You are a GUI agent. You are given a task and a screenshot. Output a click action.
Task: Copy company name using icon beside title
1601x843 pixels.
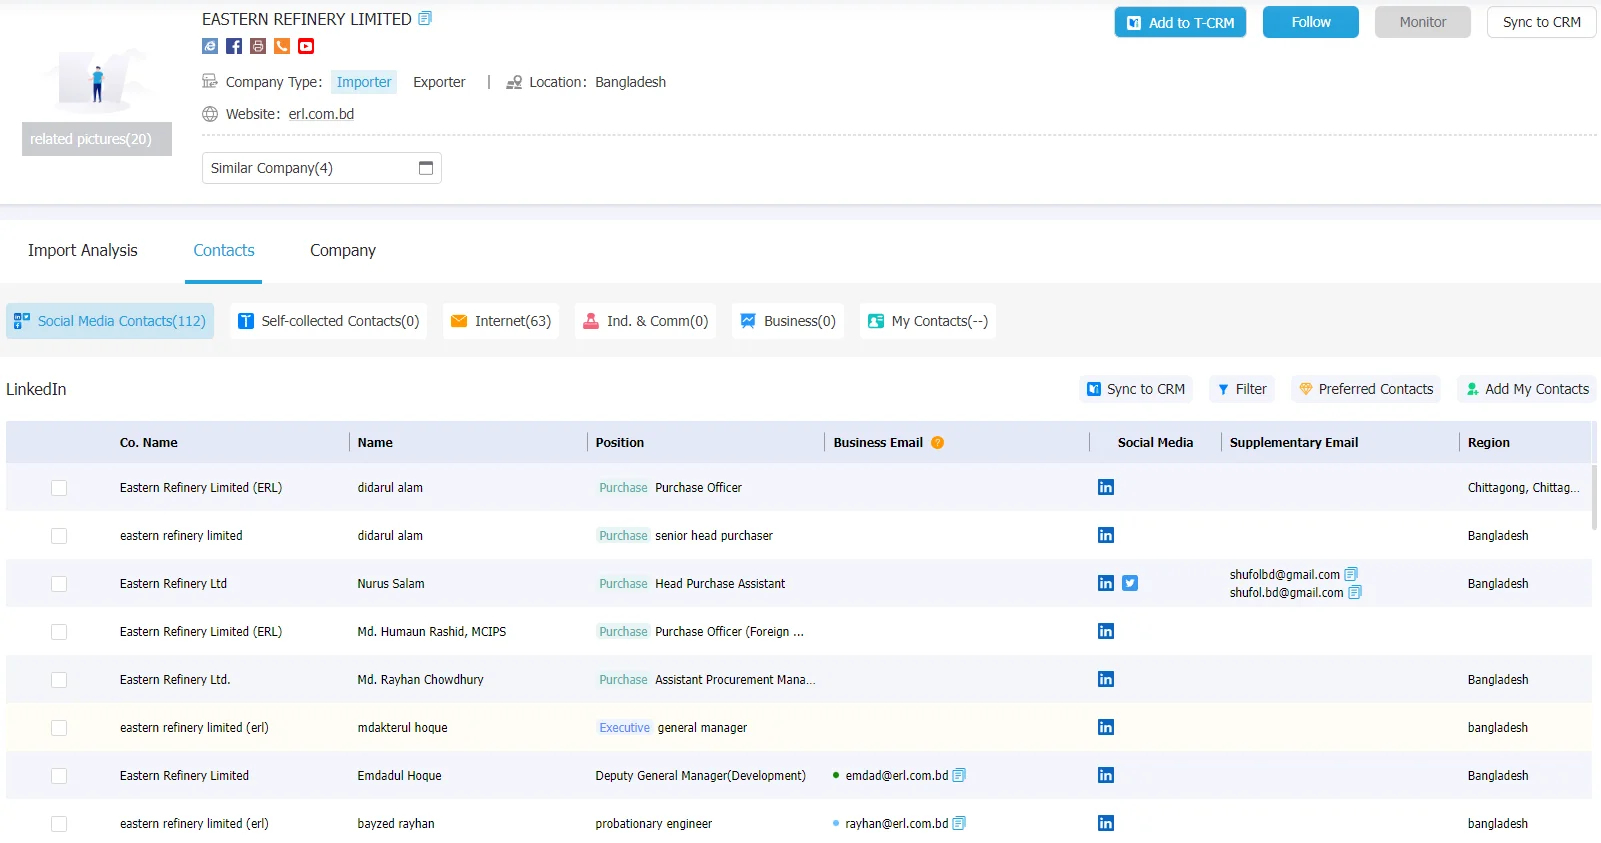coord(425,18)
